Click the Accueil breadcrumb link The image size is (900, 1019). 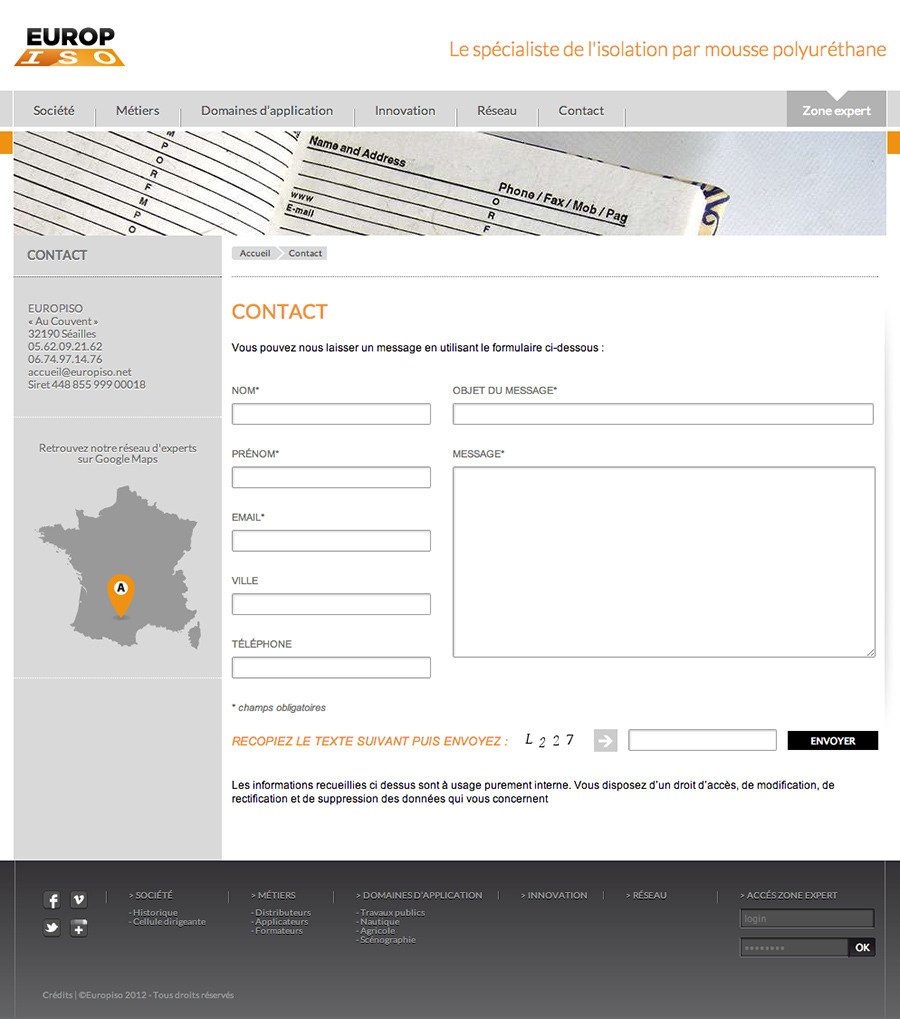tap(255, 254)
